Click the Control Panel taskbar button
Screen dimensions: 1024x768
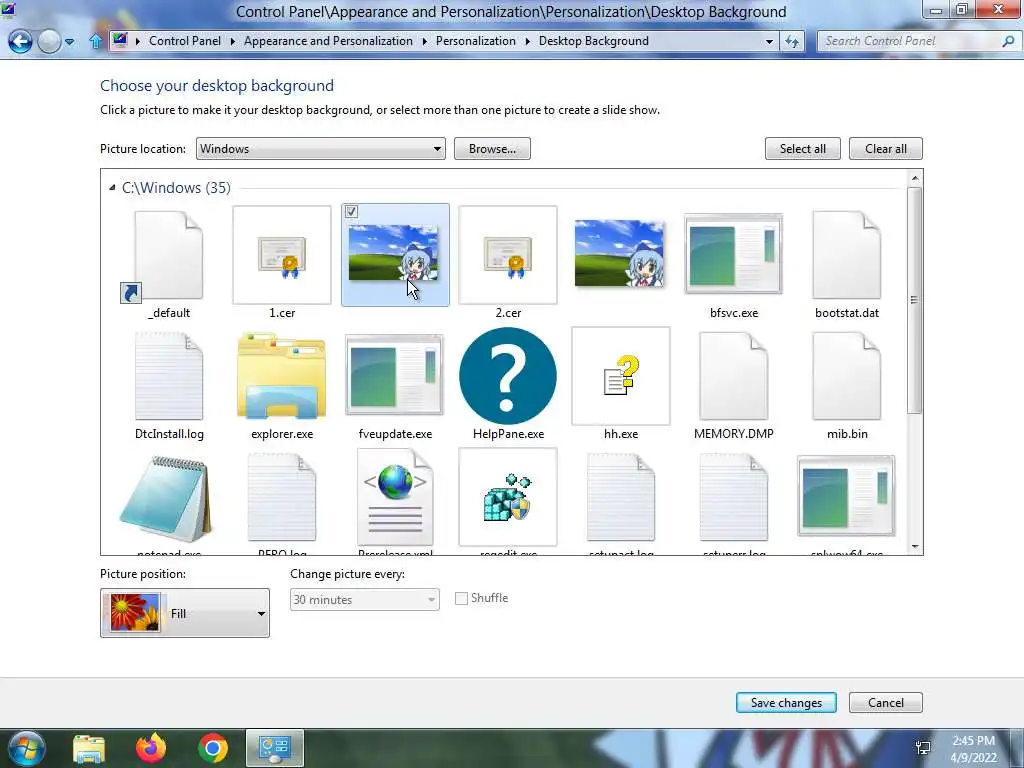(x=275, y=748)
